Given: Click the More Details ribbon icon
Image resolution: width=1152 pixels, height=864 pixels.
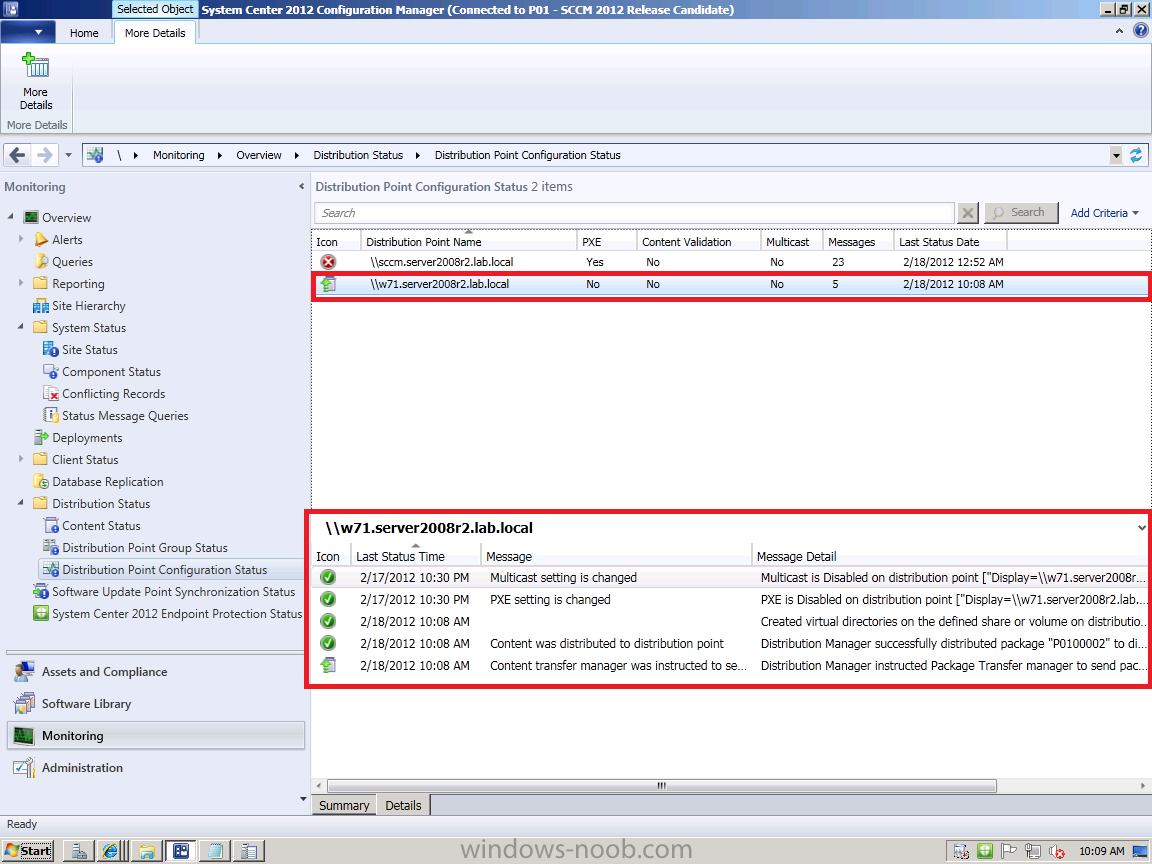Looking at the screenshot, I should [x=35, y=66].
